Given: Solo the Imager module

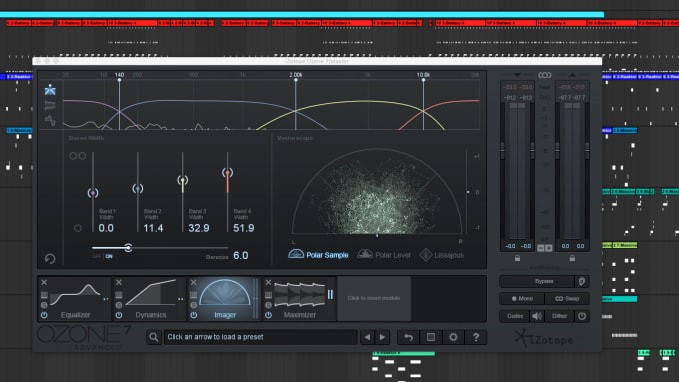Looking at the screenshot, I should pyautogui.click(x=194, y=305).
